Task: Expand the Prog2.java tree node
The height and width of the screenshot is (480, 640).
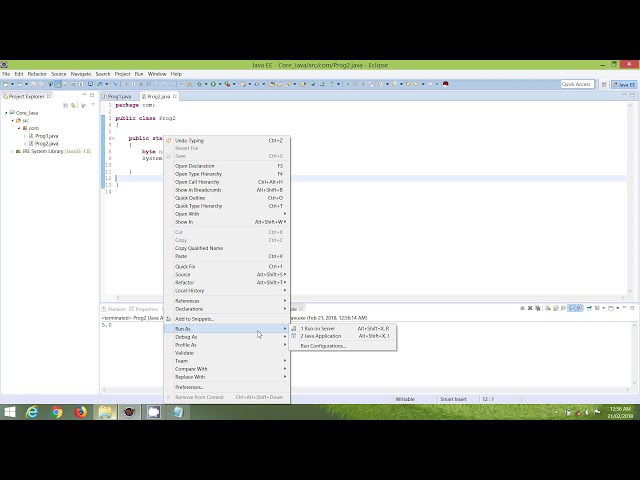Action: (25, 144)
